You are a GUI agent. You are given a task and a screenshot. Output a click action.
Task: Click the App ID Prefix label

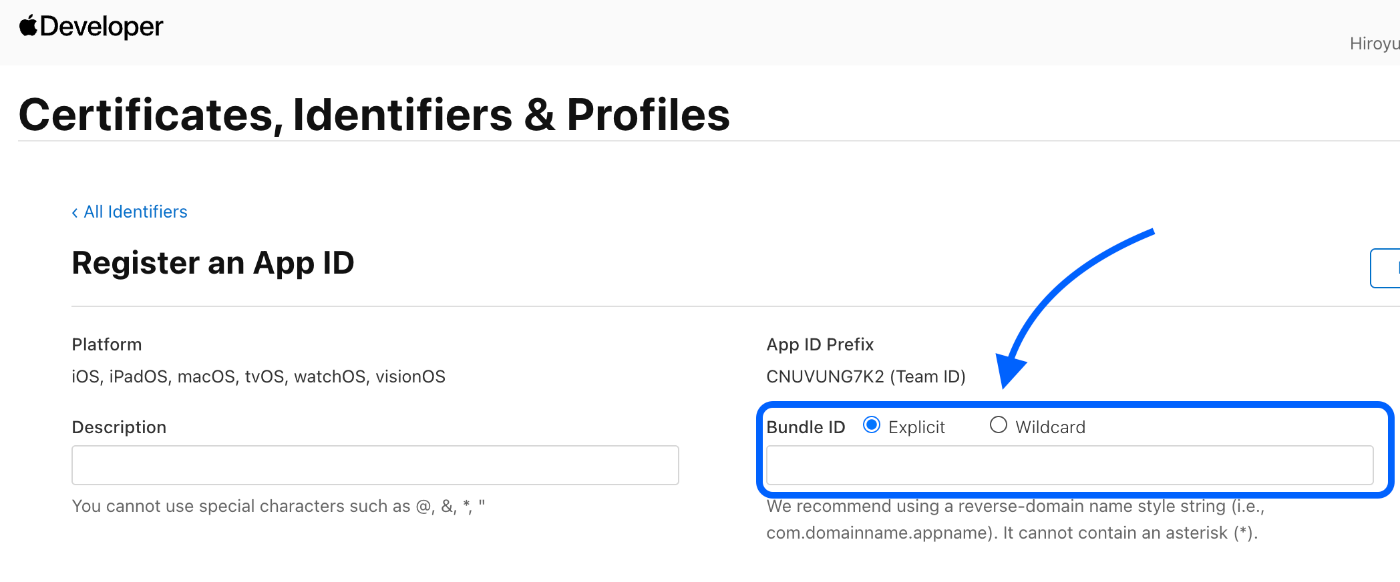coord(820,345)
